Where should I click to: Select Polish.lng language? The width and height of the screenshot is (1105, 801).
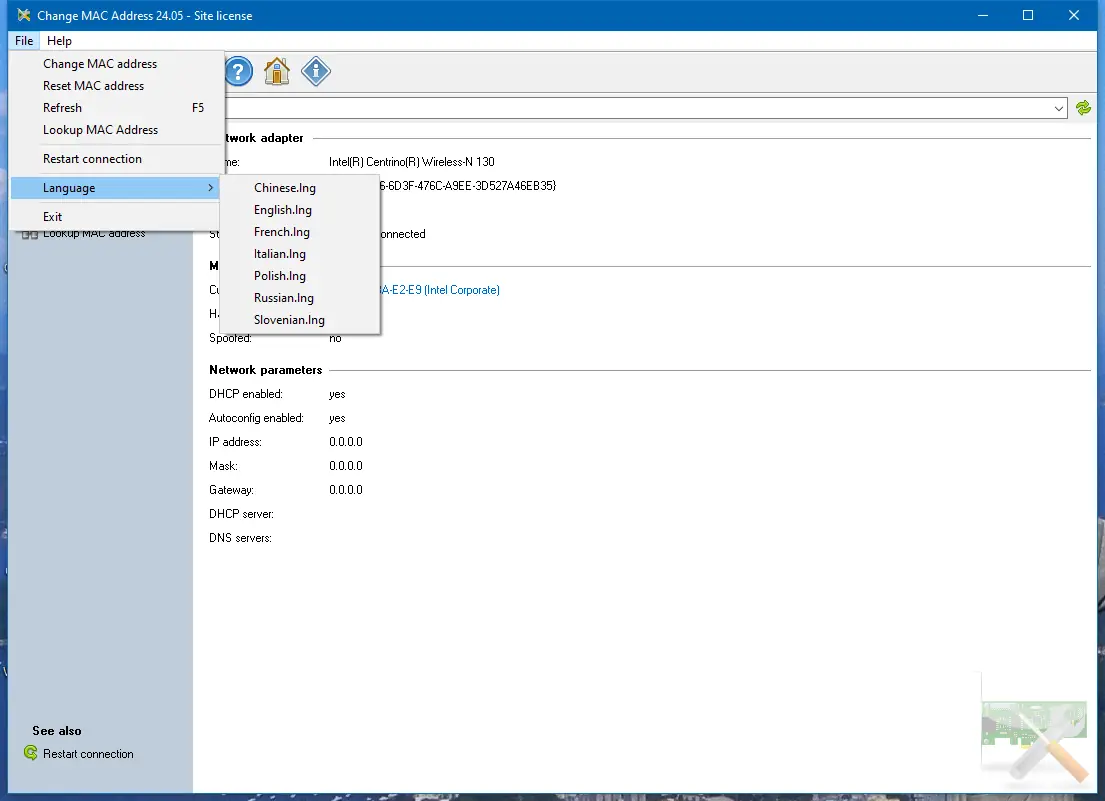300,275
